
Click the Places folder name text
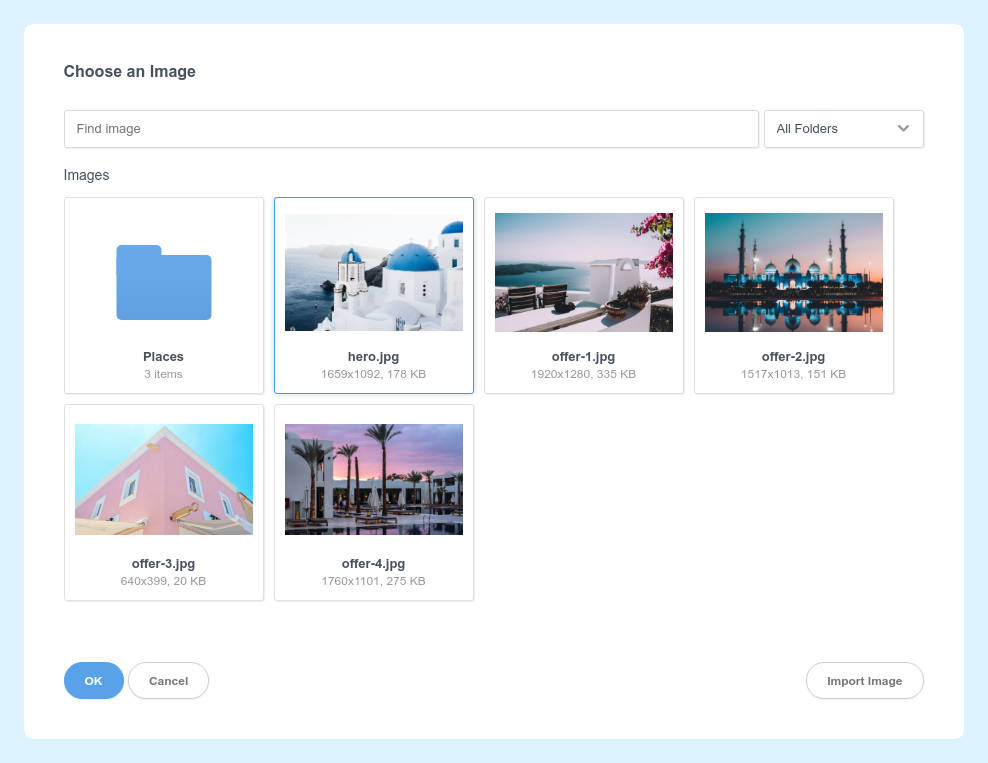(163, 356)
